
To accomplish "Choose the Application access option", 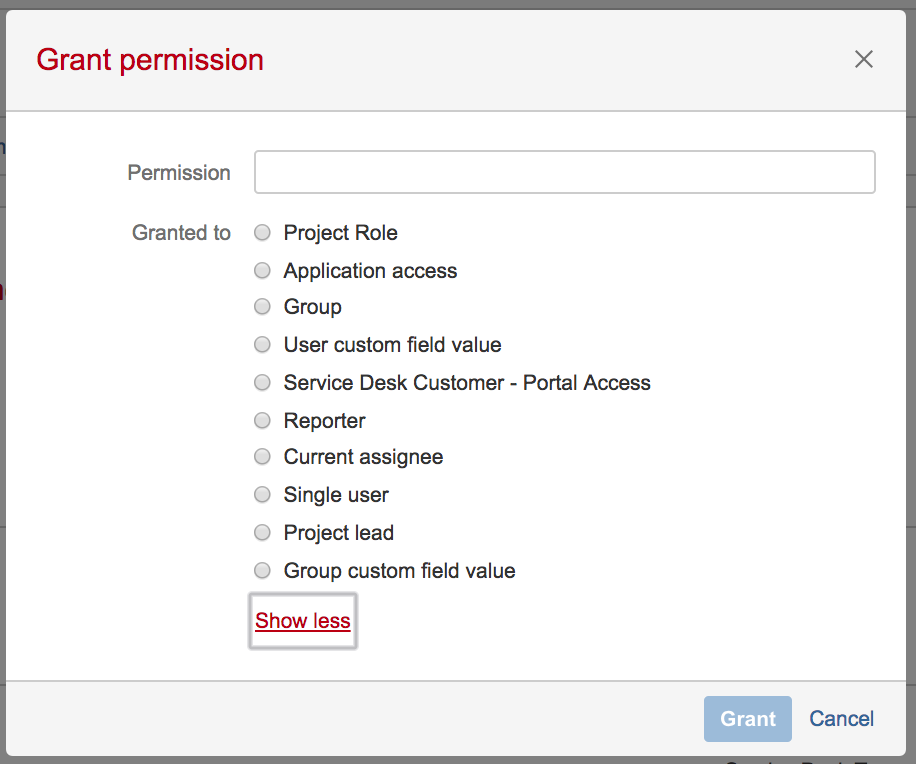I will click(x=262, y=271).
